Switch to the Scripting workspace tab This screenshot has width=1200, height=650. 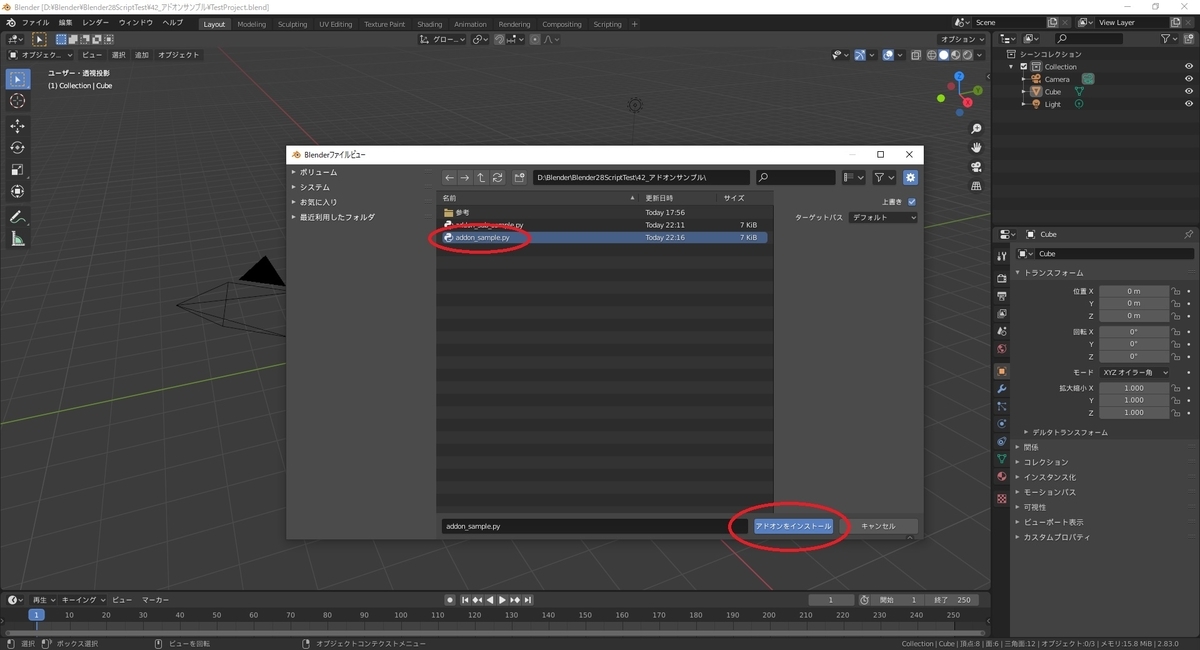pos(607,24)
